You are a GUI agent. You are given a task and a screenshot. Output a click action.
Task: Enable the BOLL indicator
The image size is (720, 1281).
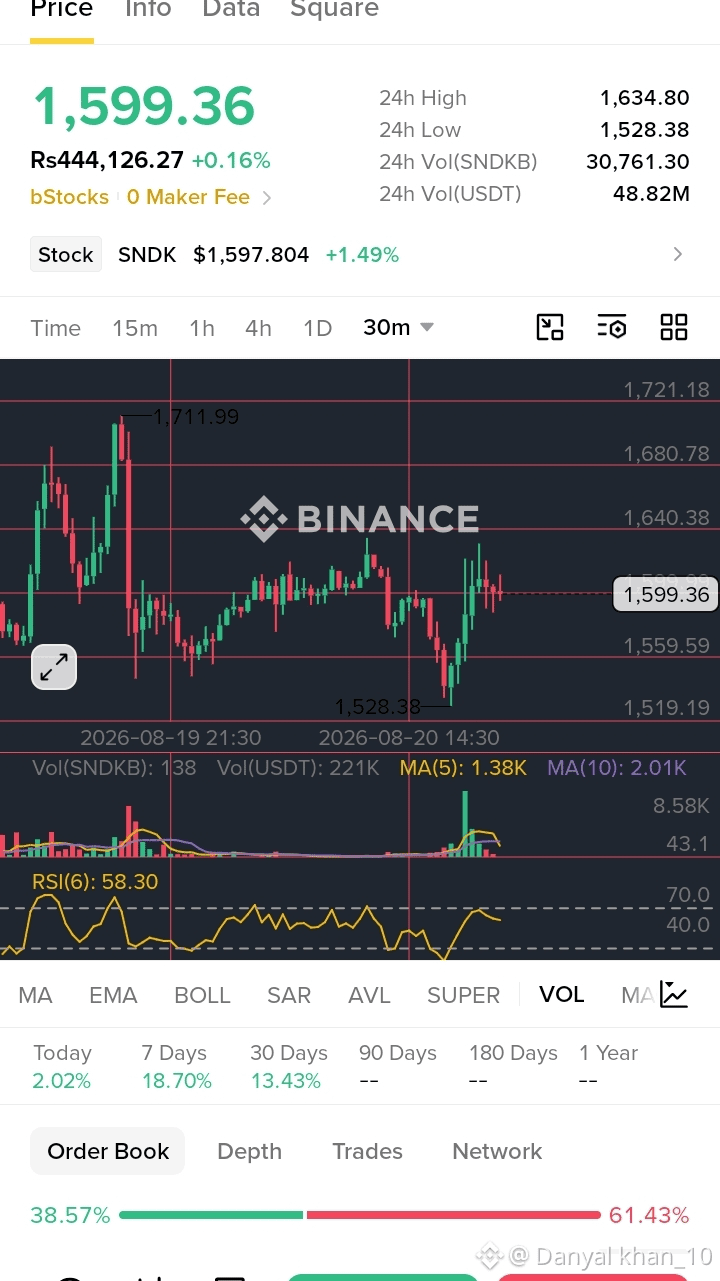click(202, 995)
